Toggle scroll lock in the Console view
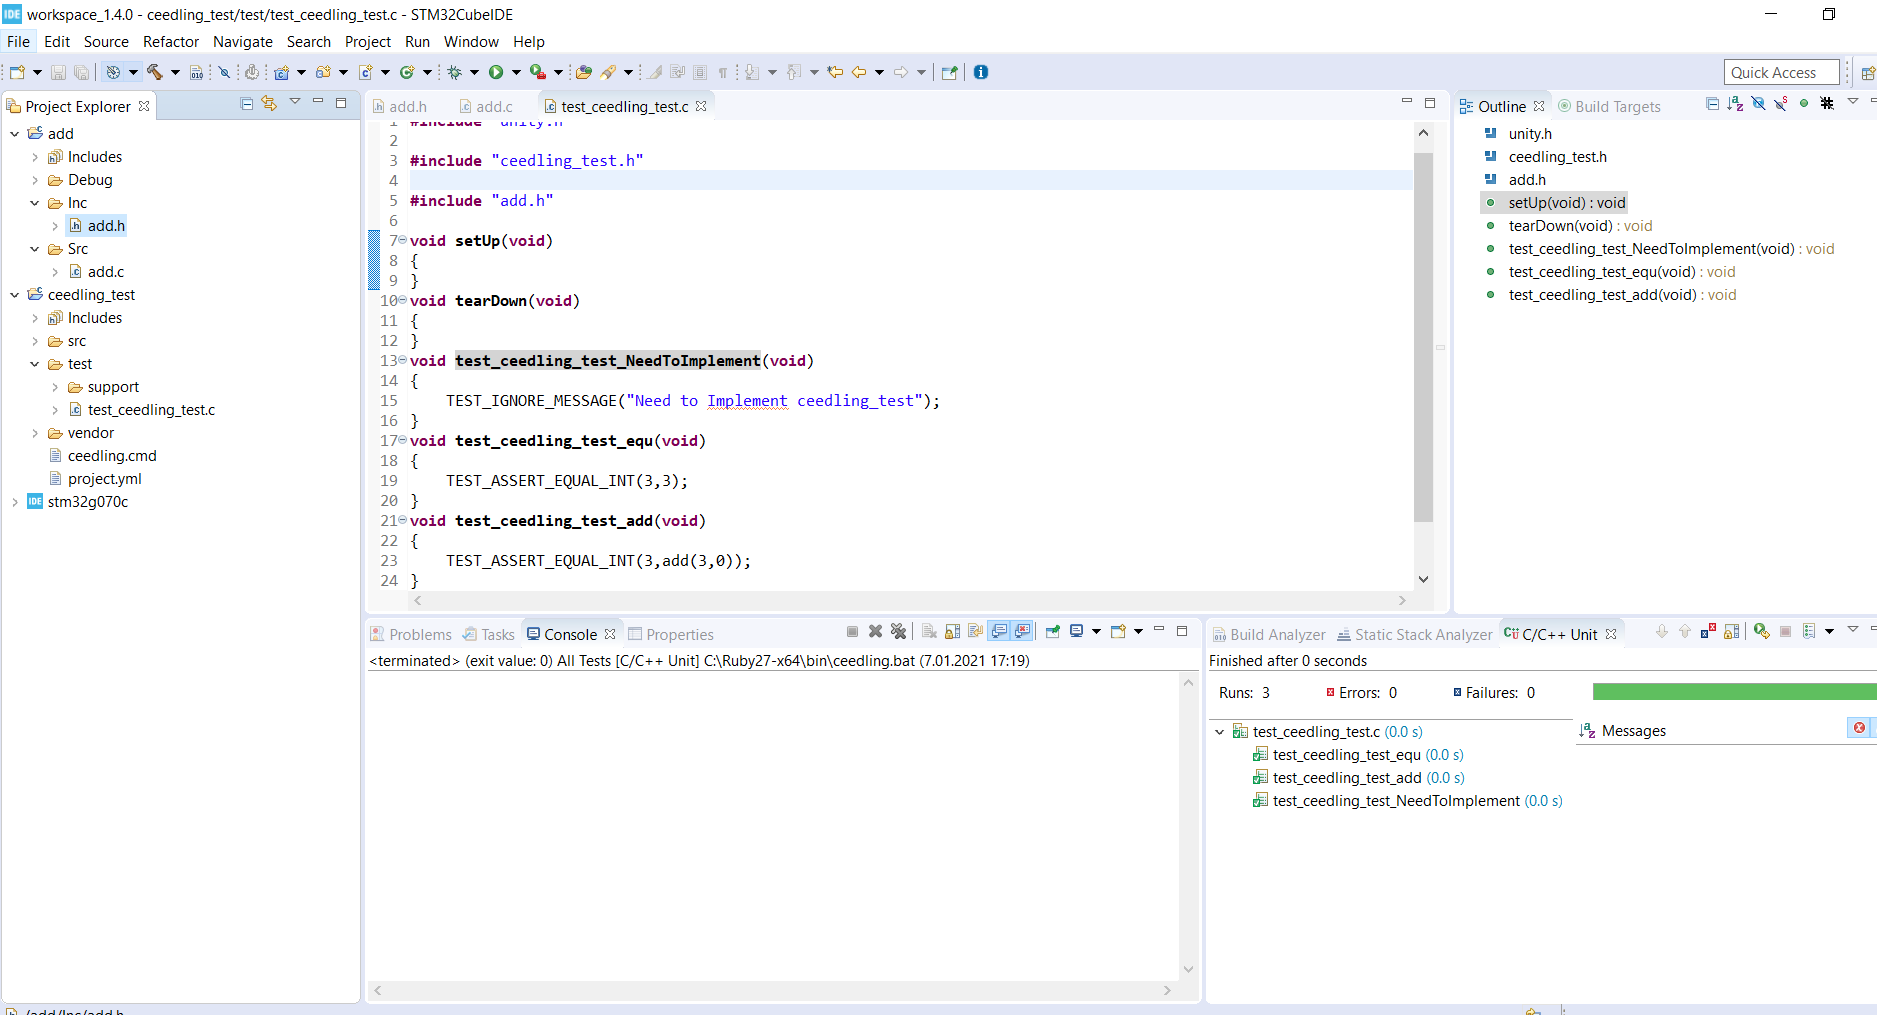1877x1015 pixels. 952,631
